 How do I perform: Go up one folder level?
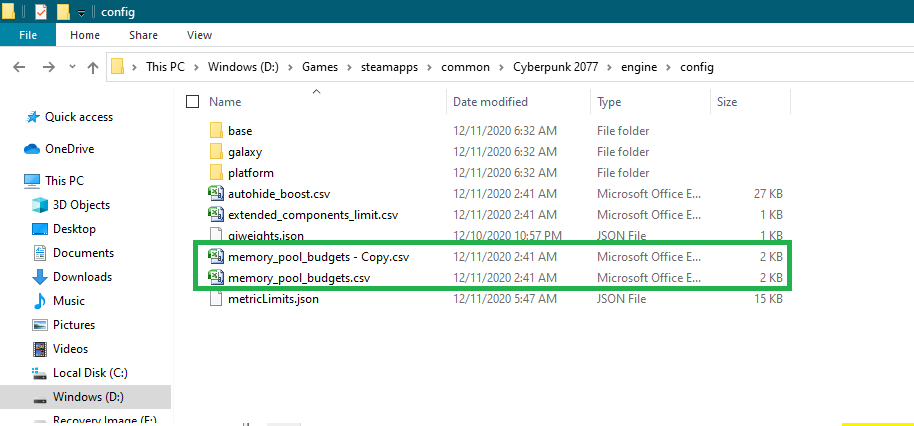93,67
